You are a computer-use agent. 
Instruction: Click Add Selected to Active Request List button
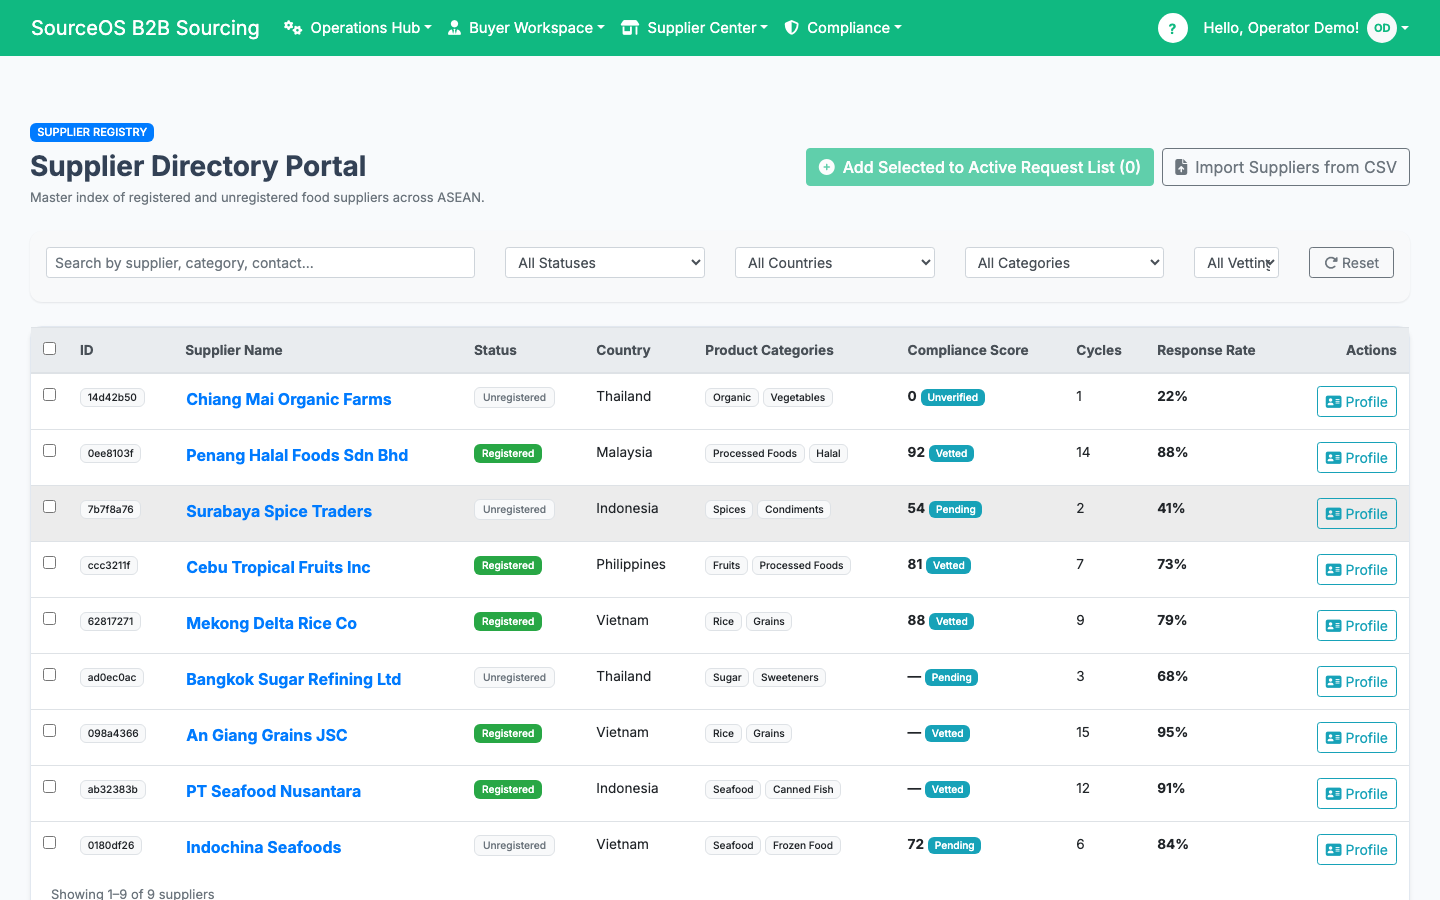[980, 167]
